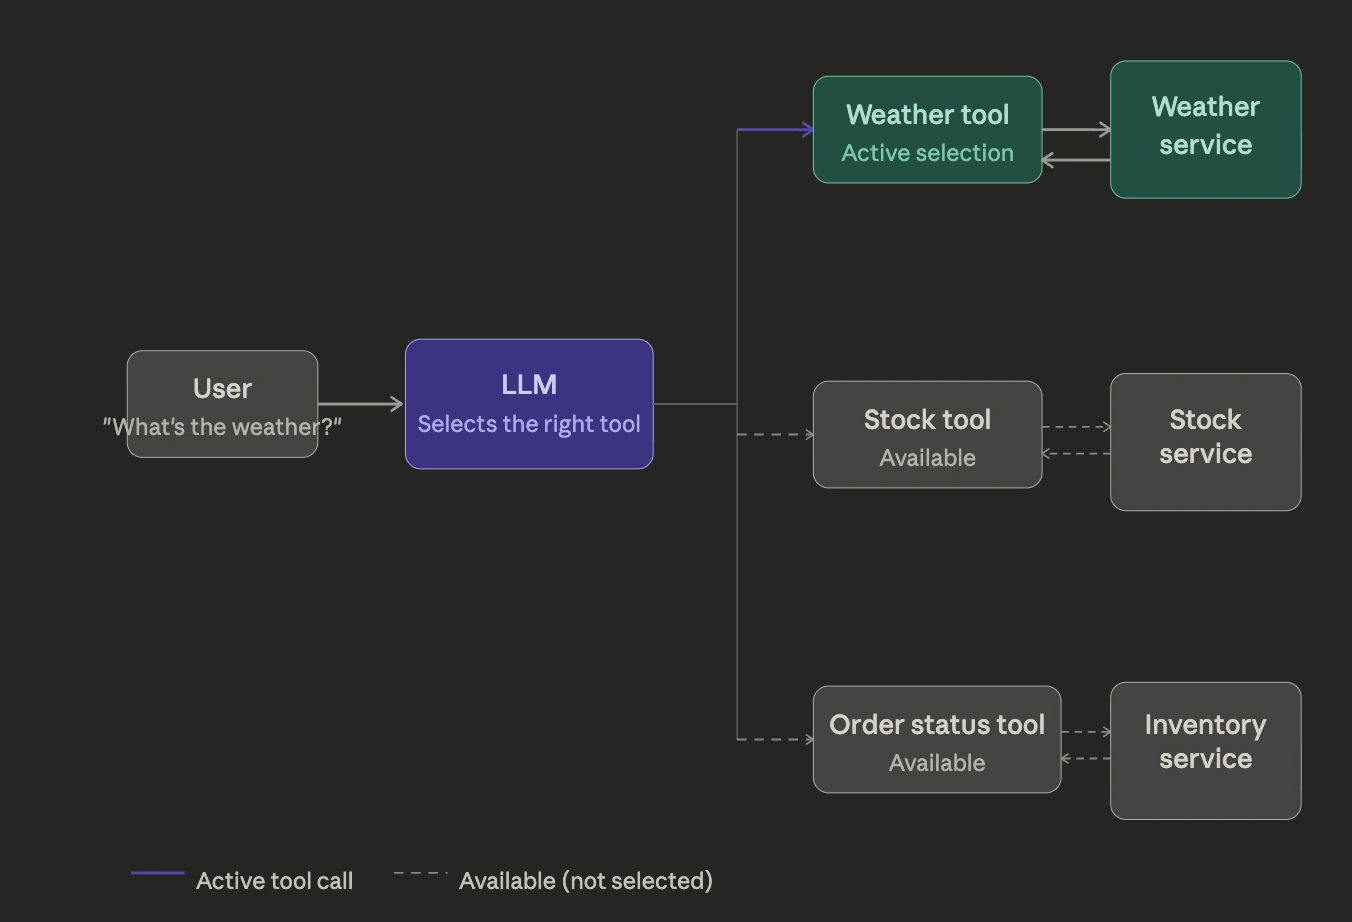Click the "Selects the right tool" text
Screen dimensions: 1352x922
(528, 423)
